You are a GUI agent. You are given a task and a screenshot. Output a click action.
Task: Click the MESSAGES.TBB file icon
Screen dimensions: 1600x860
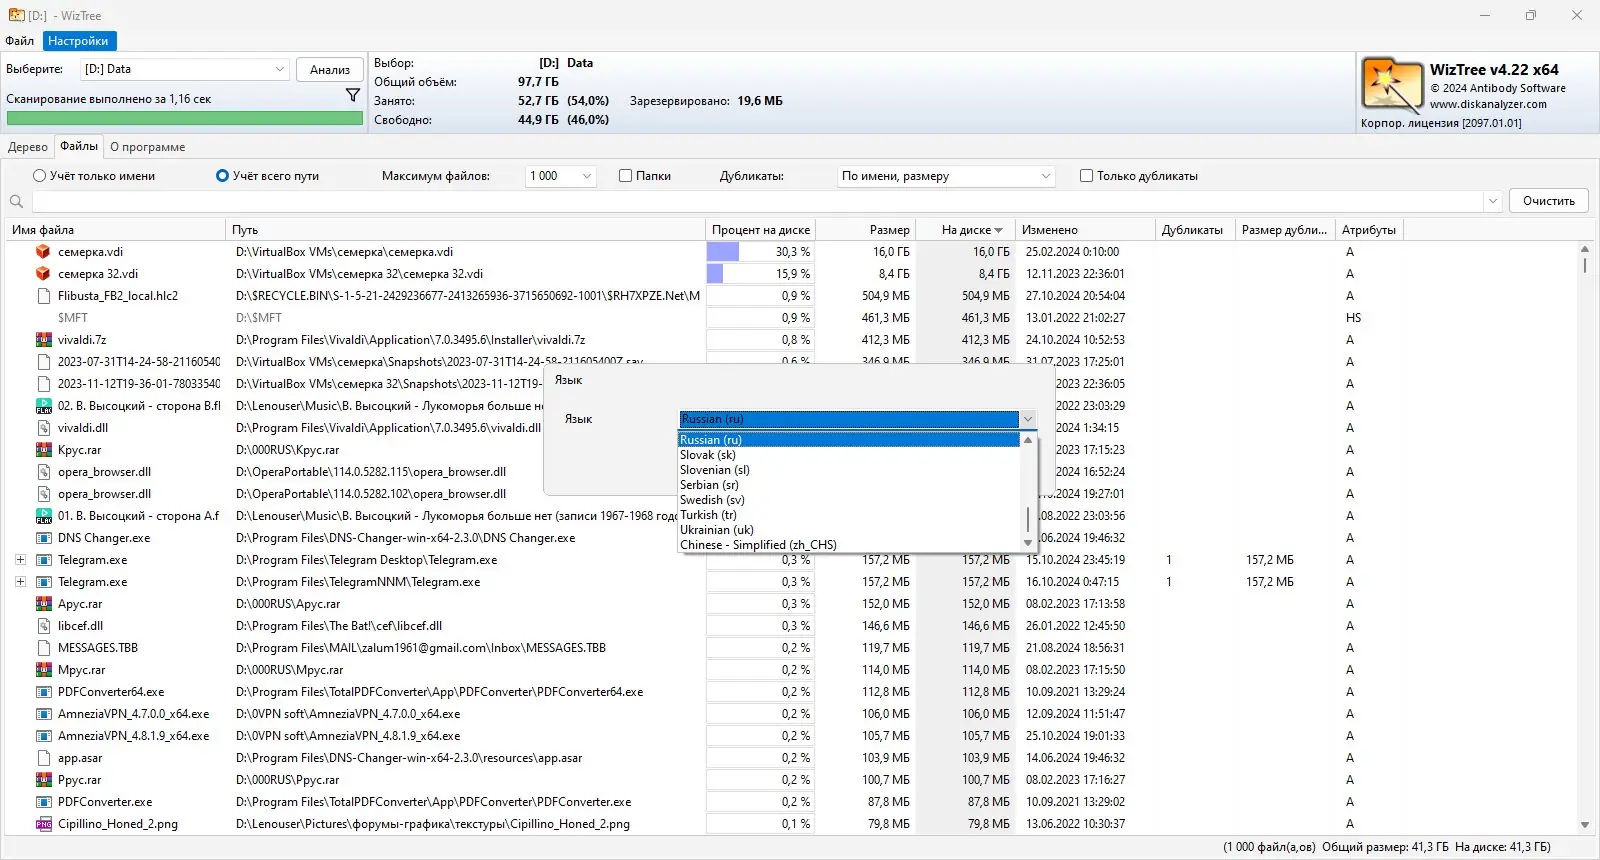43,648
